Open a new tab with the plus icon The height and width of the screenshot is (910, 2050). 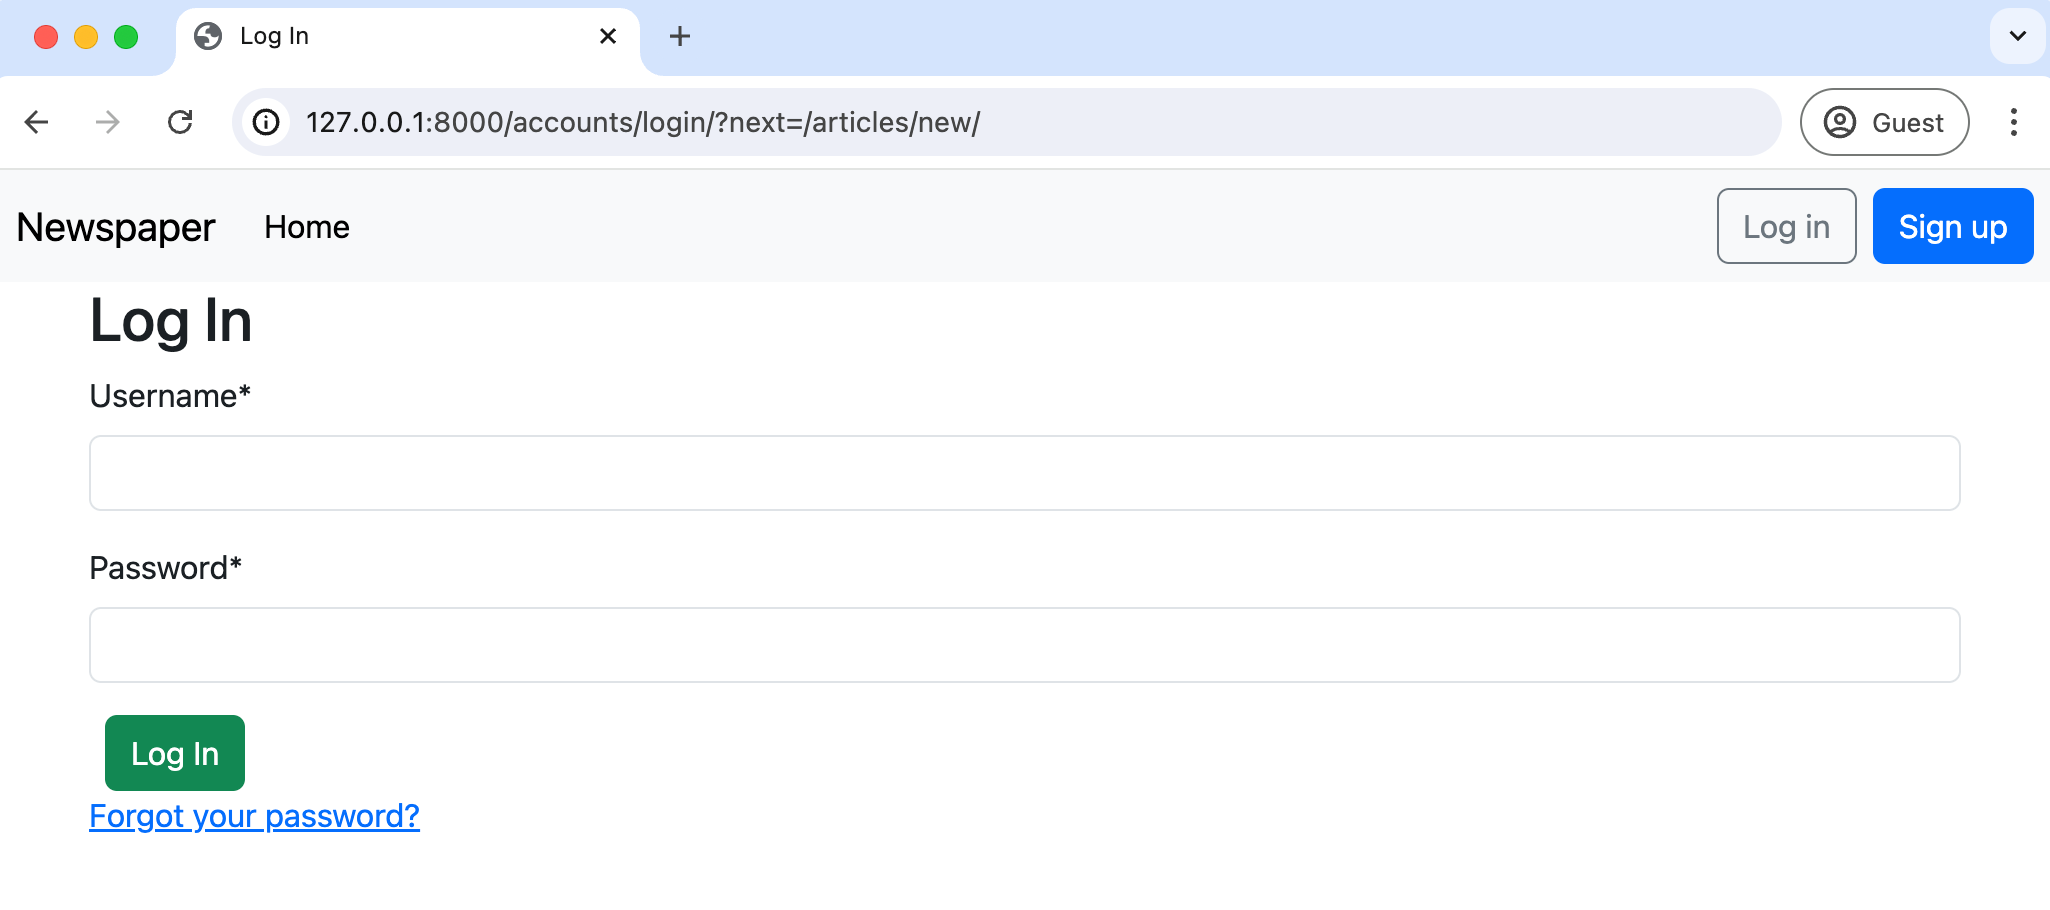680,37
